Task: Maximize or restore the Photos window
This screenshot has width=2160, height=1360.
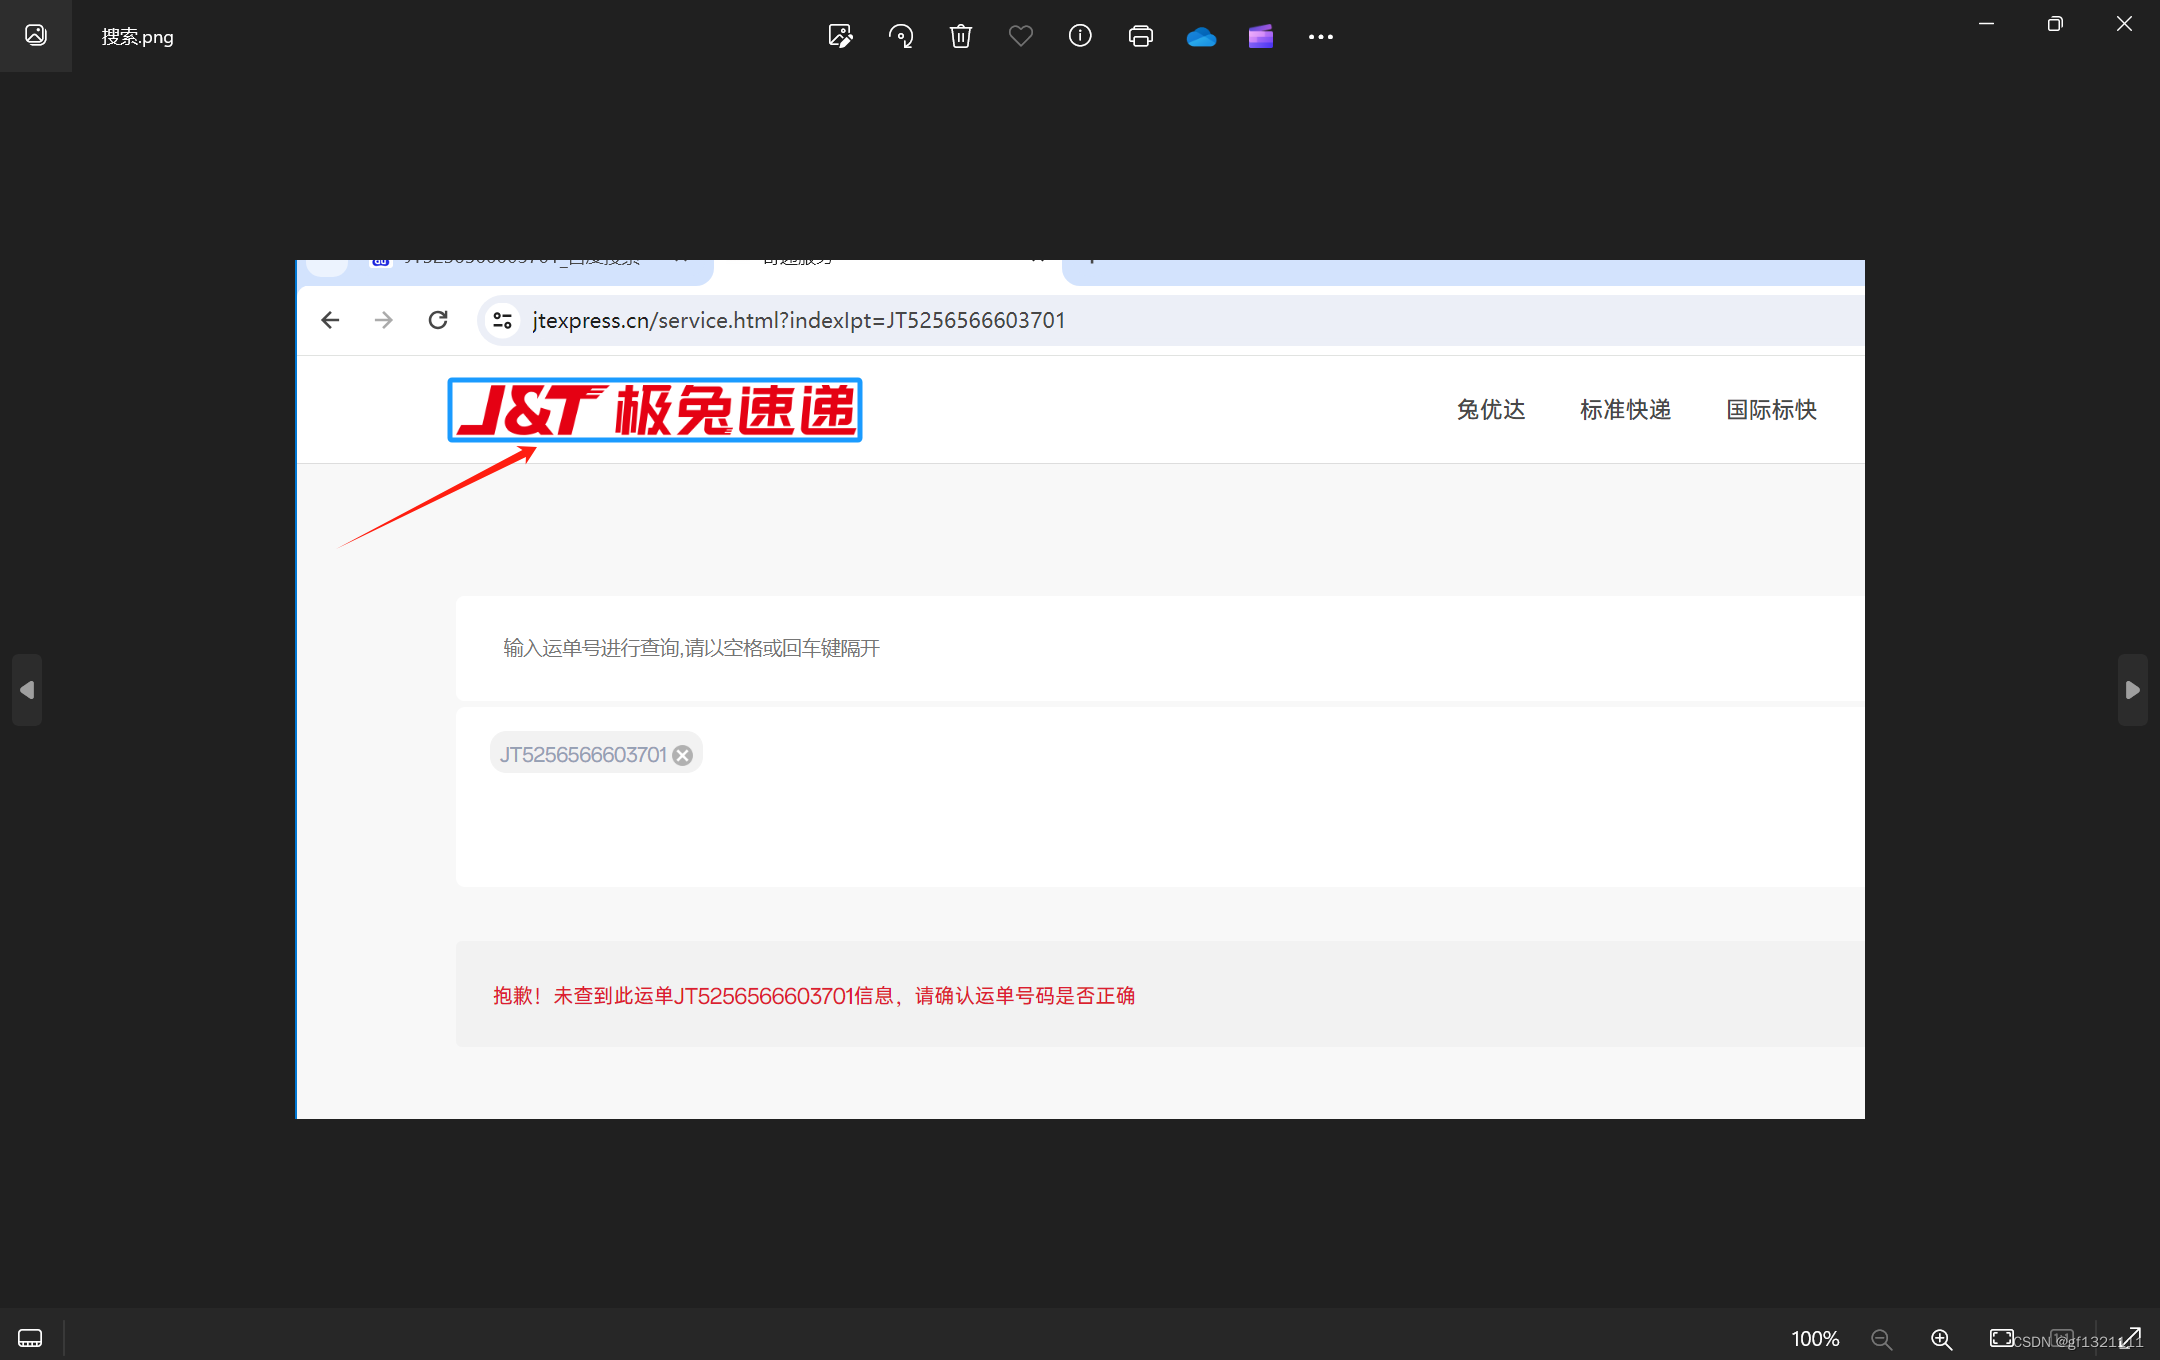Action: (x=2055, y=24)
